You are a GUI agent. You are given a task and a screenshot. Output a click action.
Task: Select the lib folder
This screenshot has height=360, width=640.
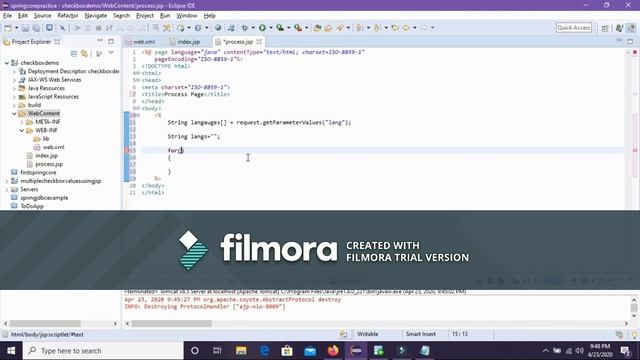point(46,139)
